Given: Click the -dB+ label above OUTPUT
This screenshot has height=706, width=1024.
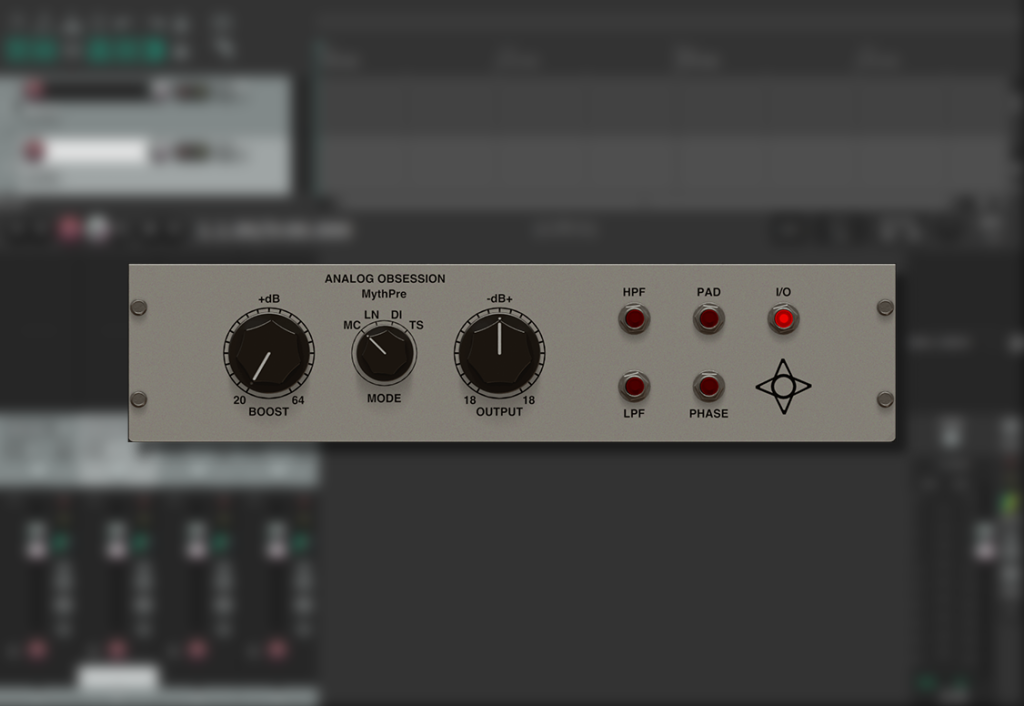Looking at the screenshot, I should pyautogui.click(x=500, y=298).
